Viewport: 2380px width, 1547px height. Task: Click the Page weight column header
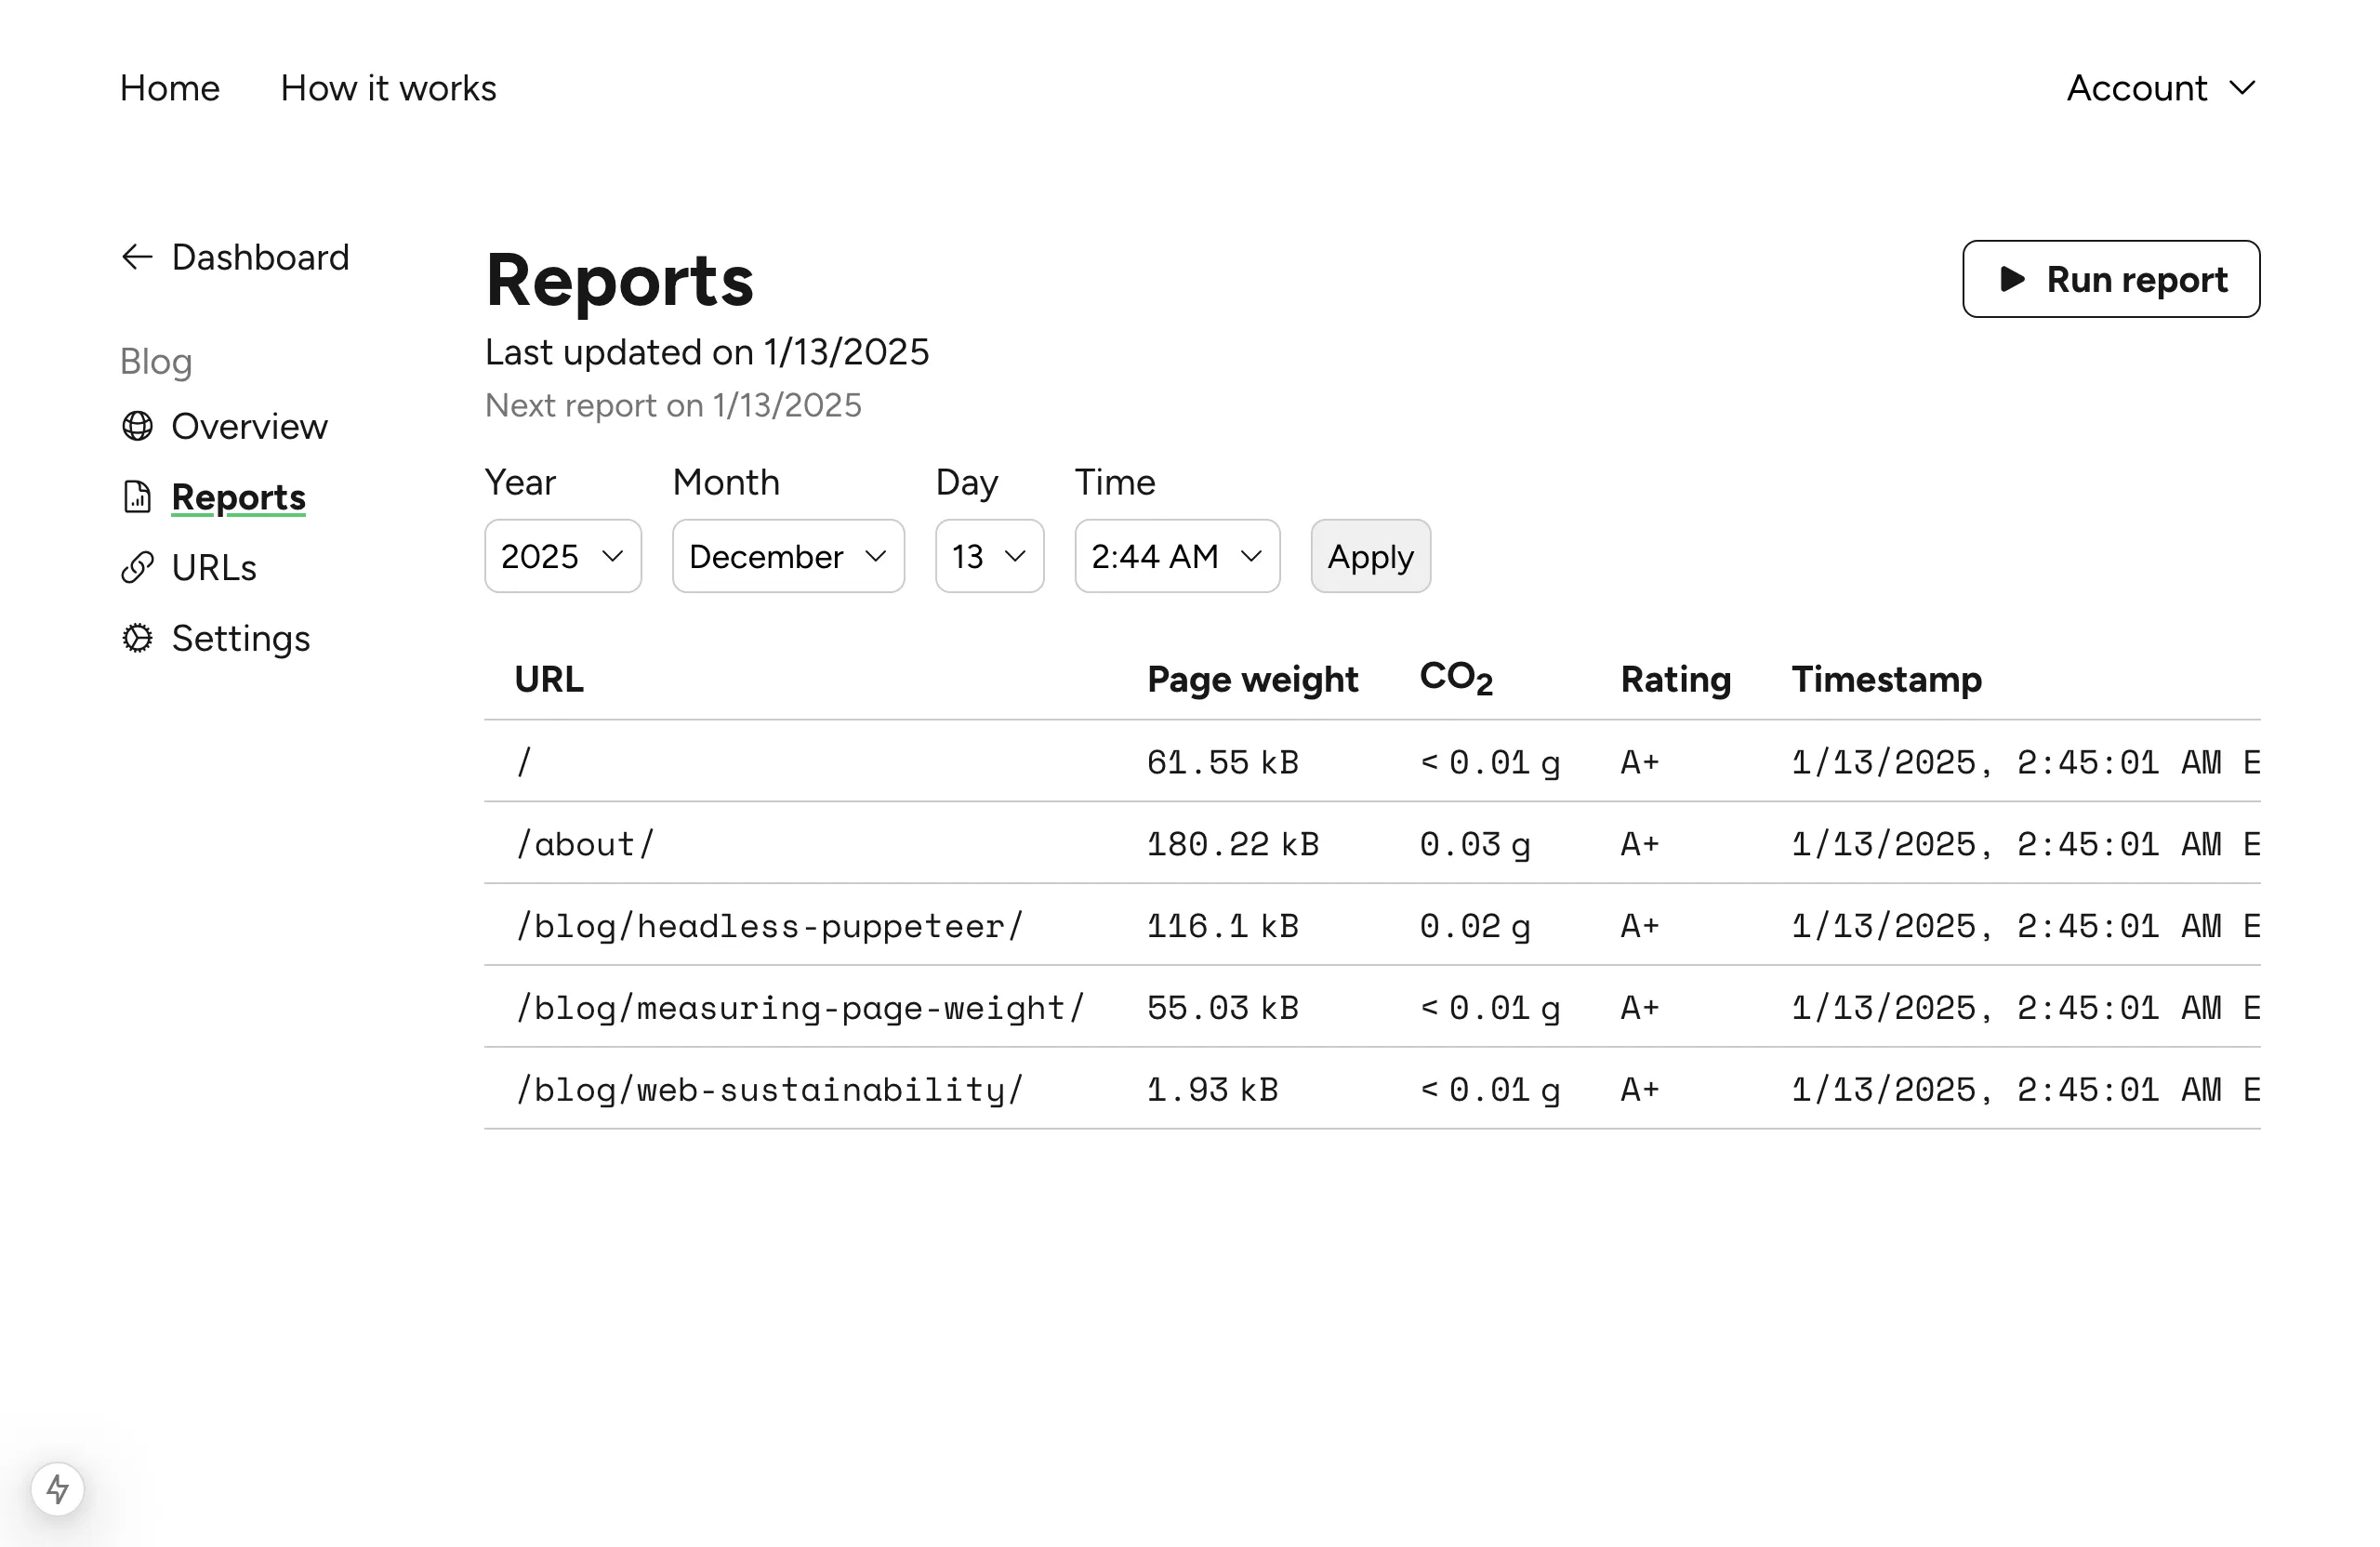coord(1252,679)
